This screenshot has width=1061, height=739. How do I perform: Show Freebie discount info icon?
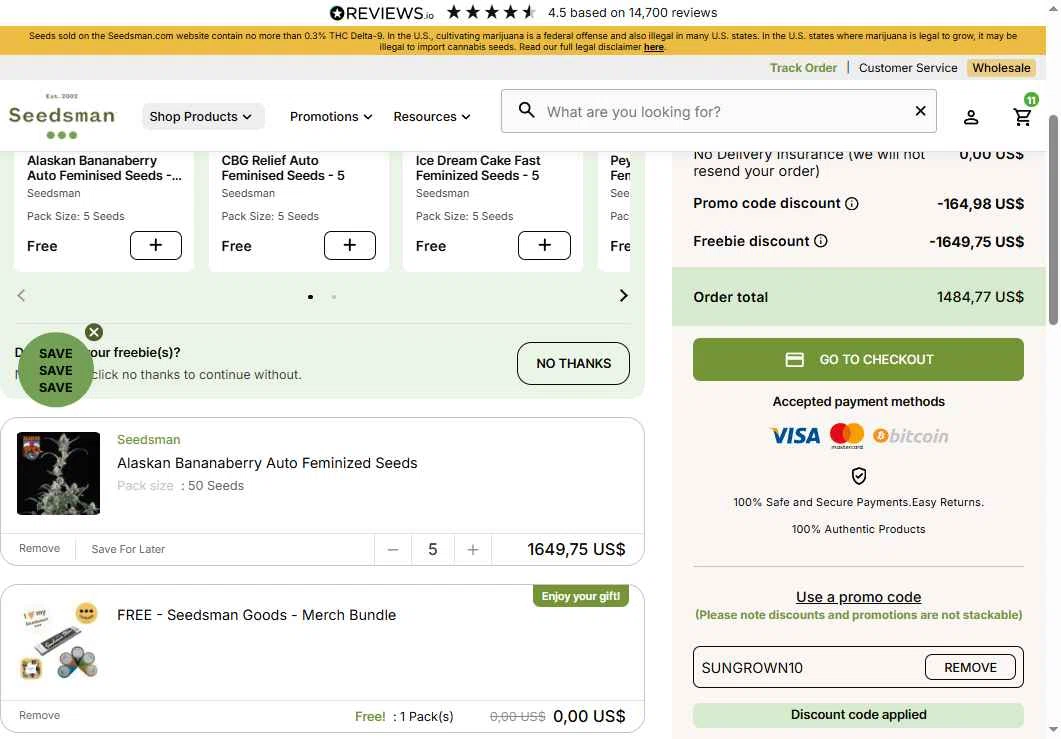click(821, 241)
